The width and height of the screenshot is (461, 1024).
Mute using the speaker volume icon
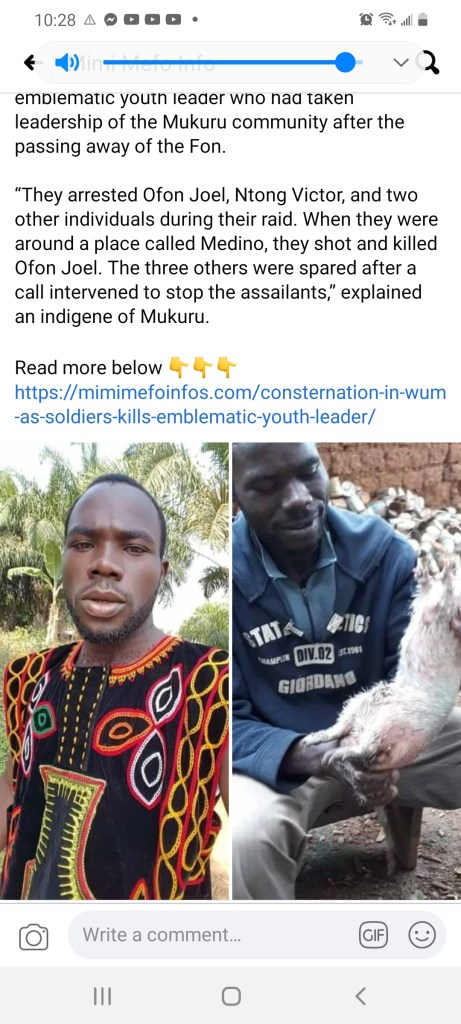[x=67, y=63]
